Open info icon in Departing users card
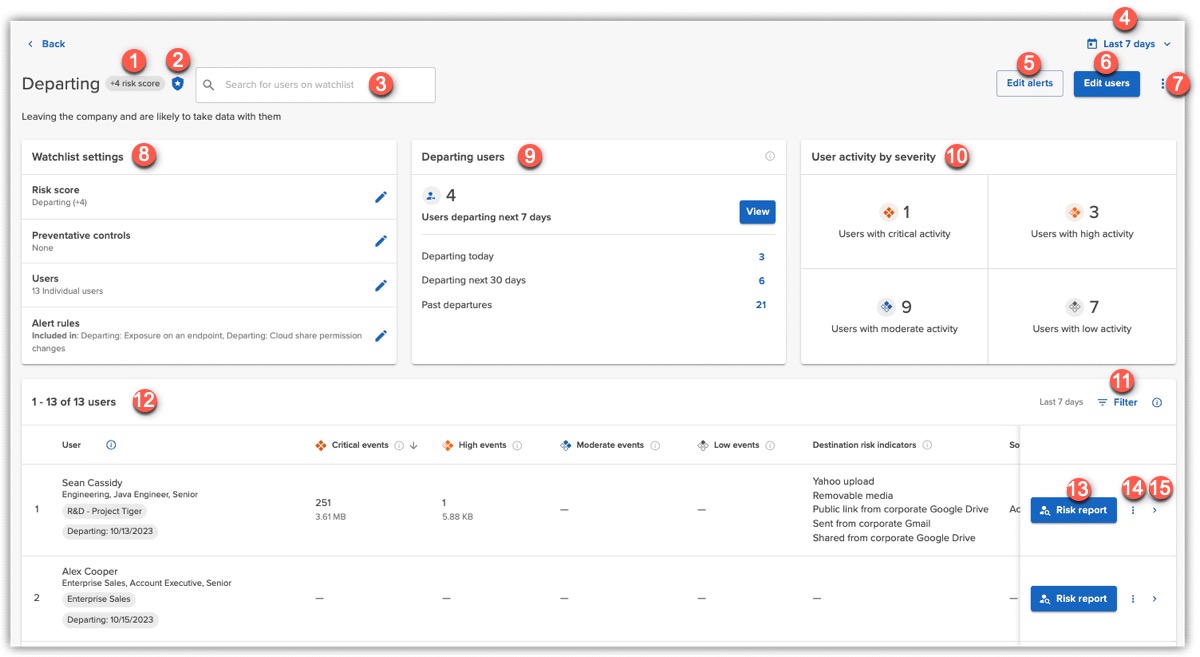 click(x=770, y=157)
